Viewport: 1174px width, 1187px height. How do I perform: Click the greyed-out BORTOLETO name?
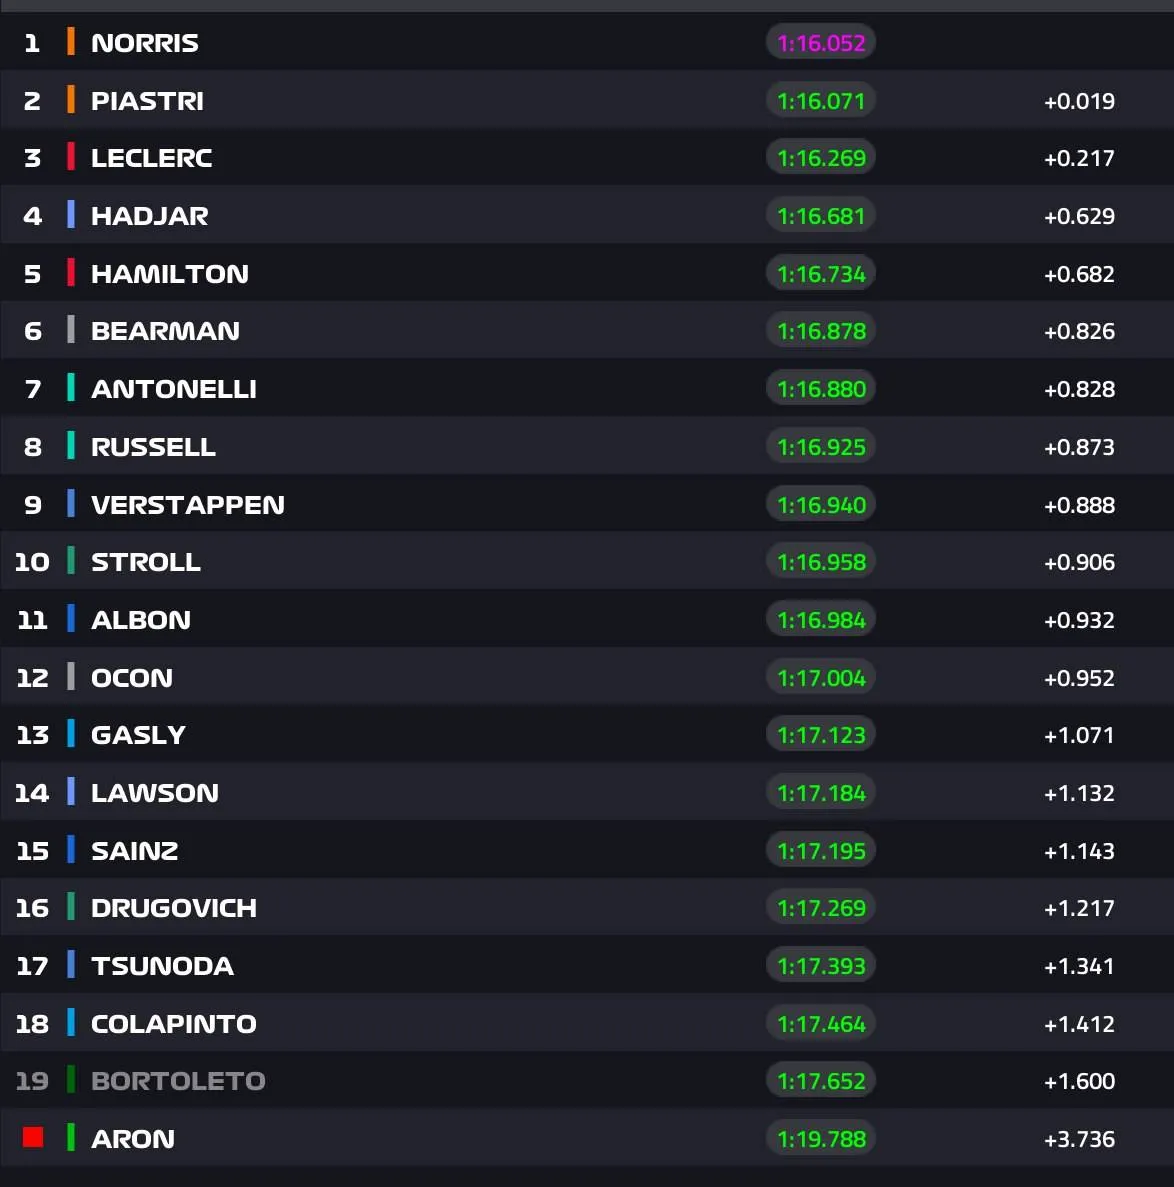click(178, 1080)
